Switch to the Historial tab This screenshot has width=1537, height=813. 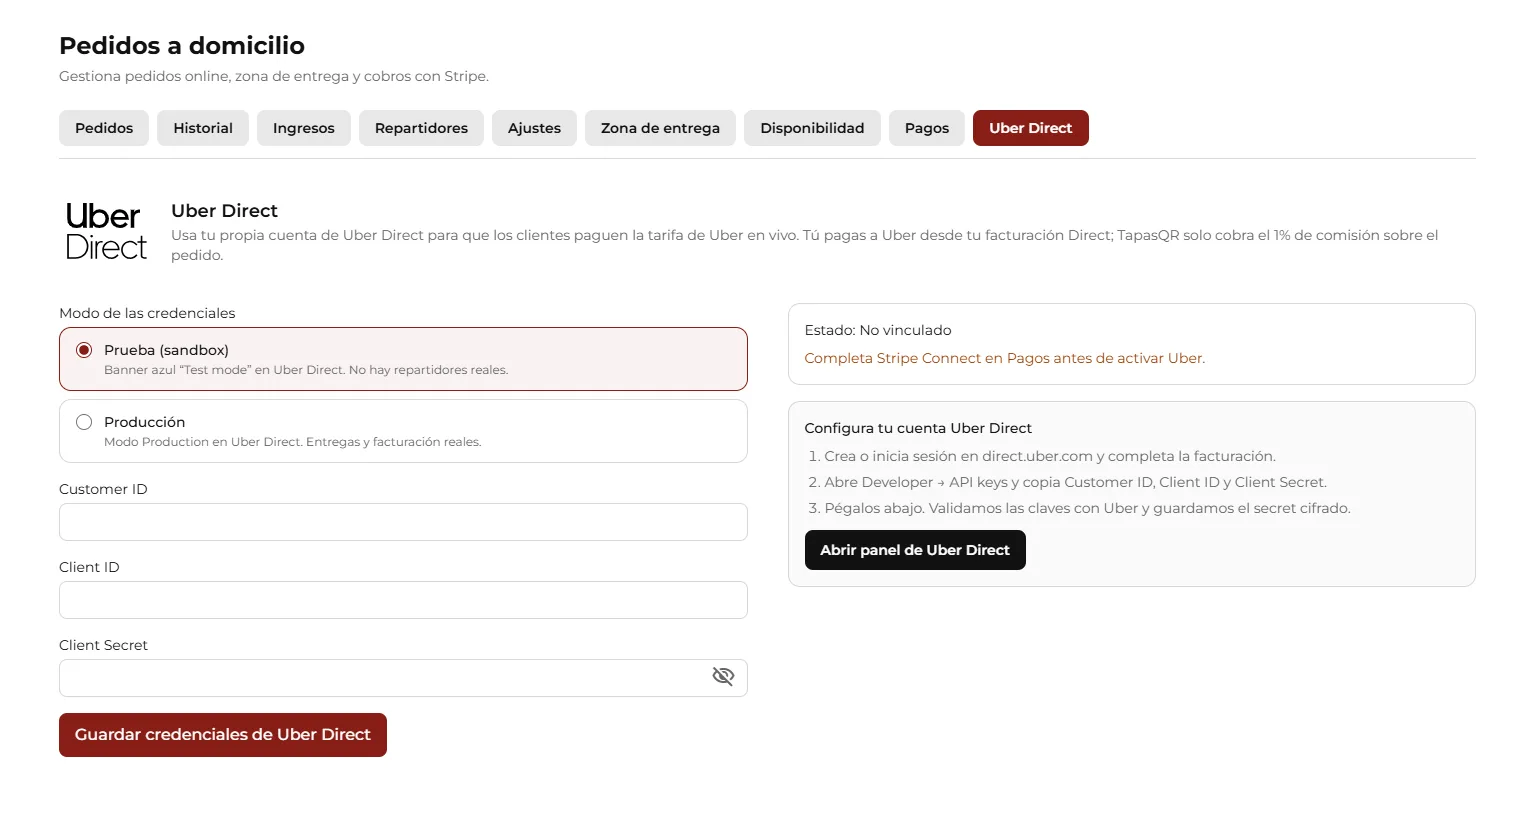(203, 128)
